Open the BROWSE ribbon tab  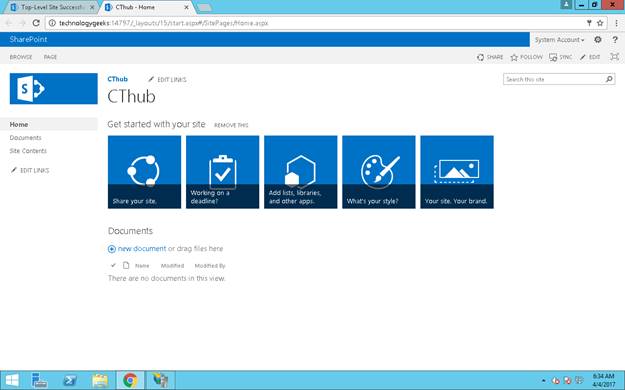click(x=21, y=57)
